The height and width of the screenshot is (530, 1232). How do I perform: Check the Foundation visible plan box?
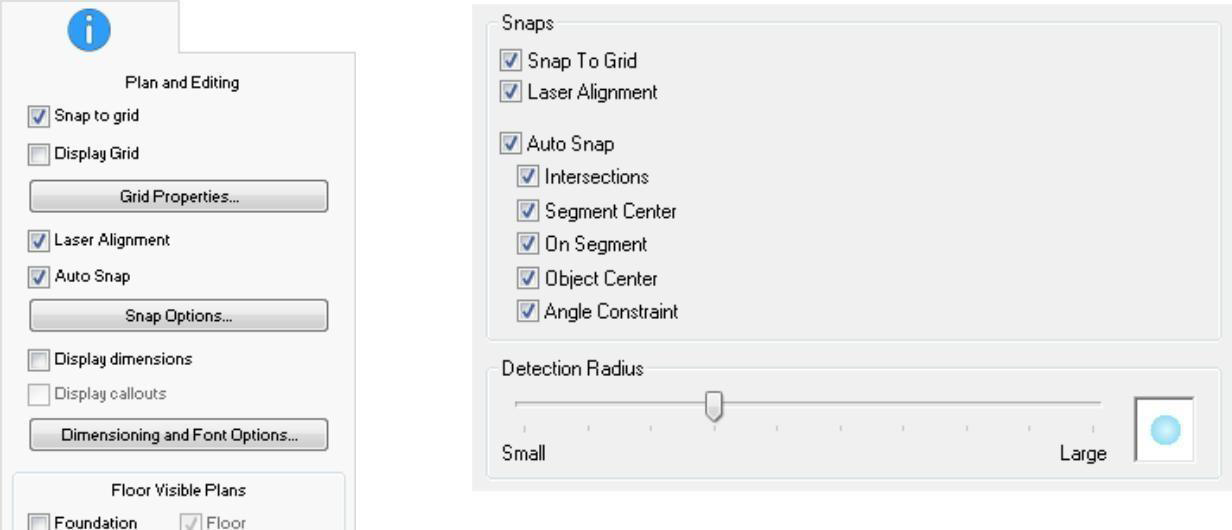pos(38,522)
